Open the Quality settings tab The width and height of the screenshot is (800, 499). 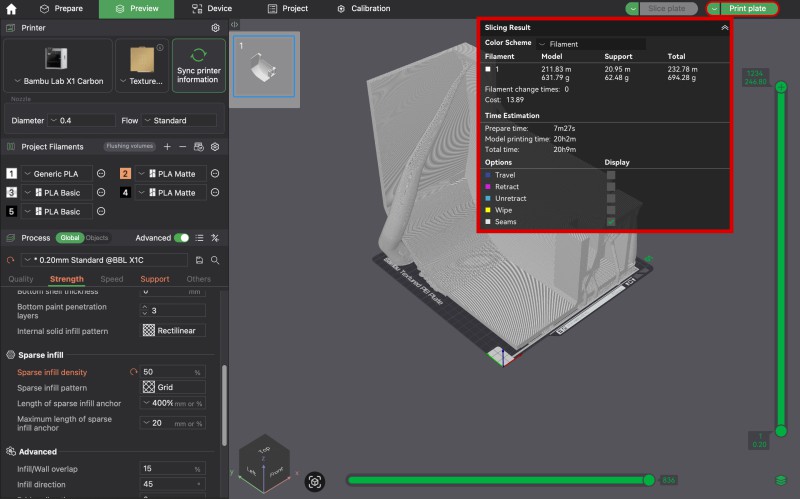[21, 279]
